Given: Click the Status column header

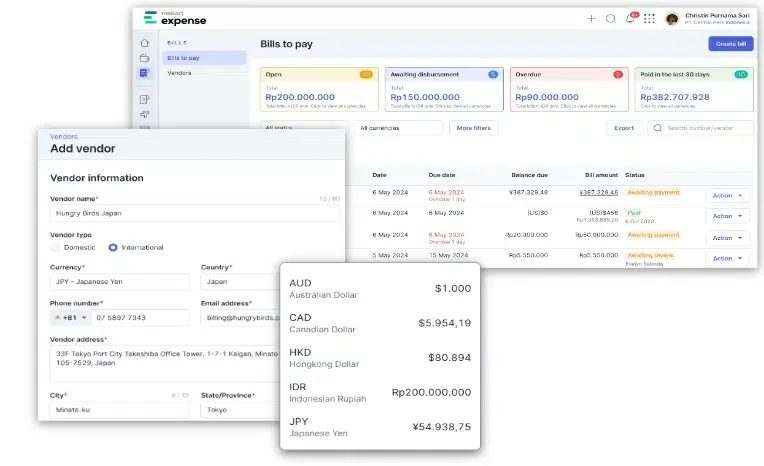Looking at the screenshot, I should click(635, 175).
